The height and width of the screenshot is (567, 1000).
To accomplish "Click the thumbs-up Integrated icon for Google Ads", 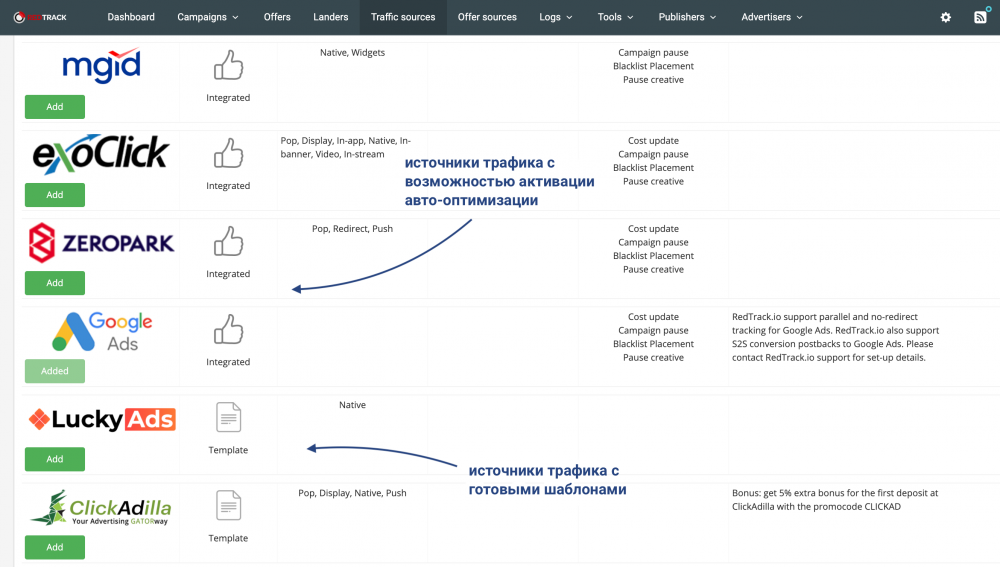I will pyautogui.click(x=228, y=328).
